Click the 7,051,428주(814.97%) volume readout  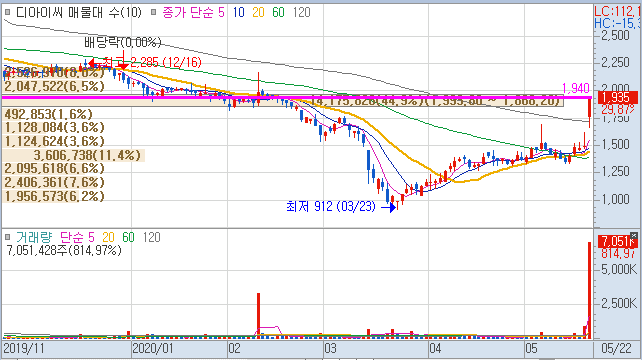pos(64,250)
